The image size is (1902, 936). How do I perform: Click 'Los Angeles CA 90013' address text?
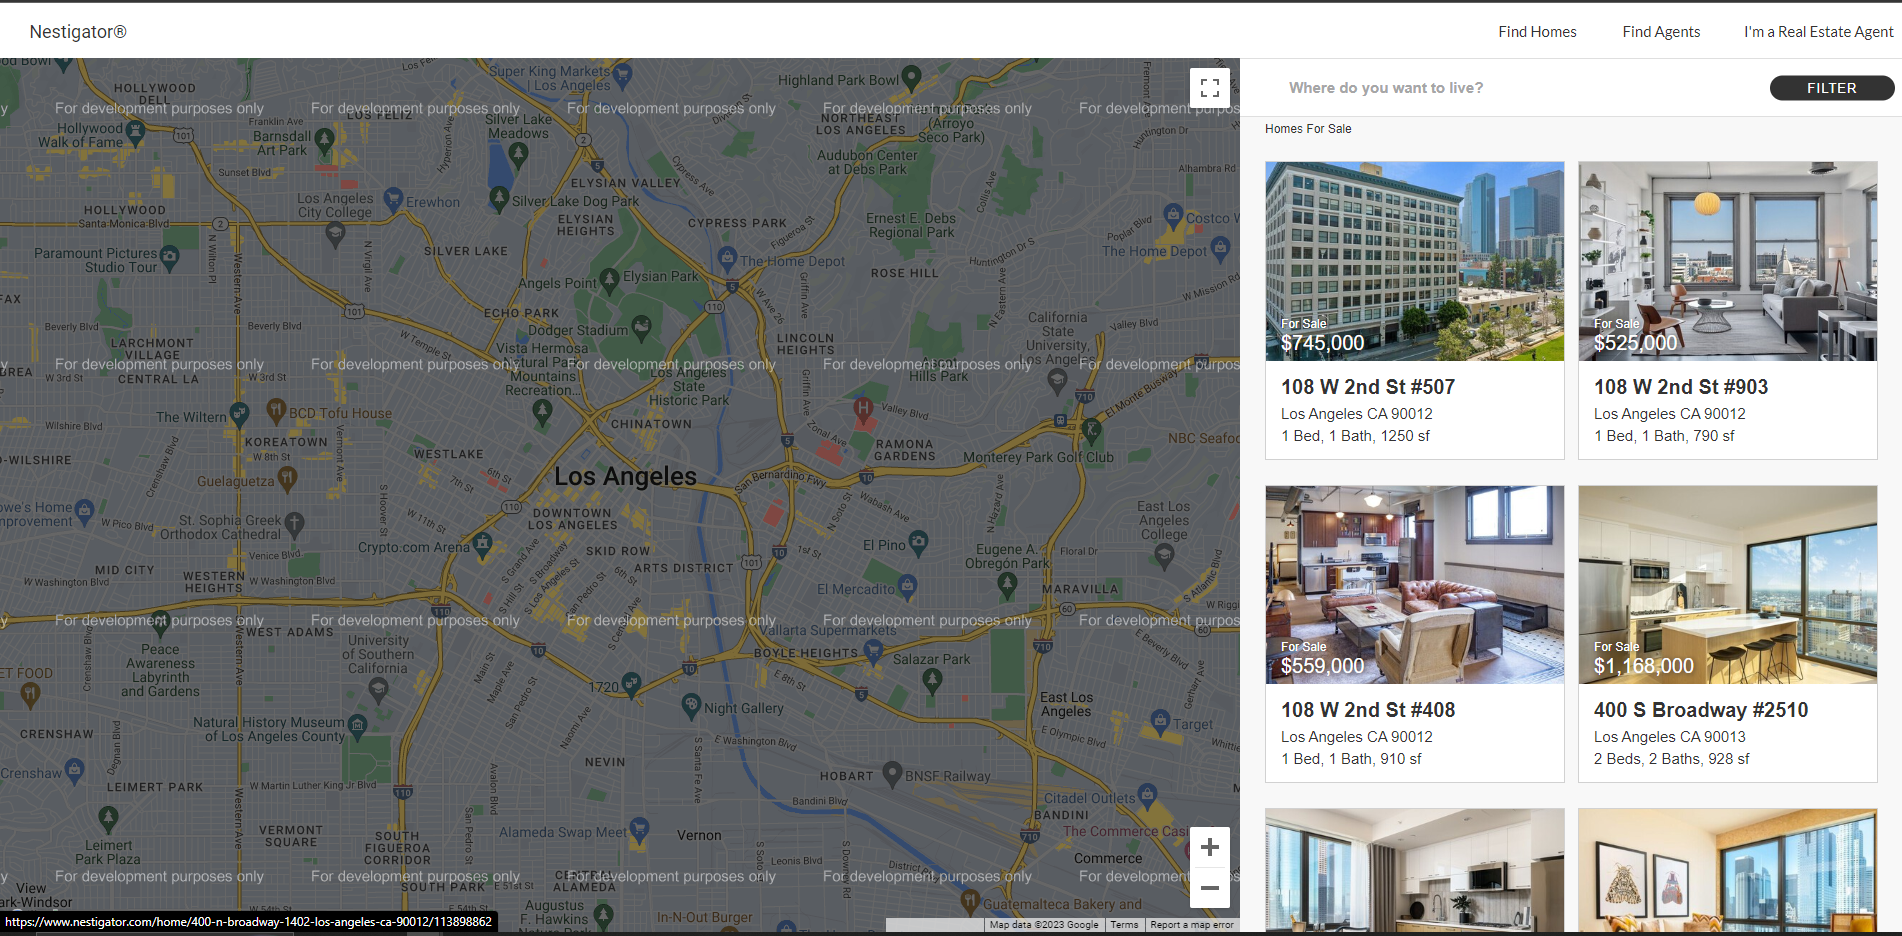[x=1669, y=737]
